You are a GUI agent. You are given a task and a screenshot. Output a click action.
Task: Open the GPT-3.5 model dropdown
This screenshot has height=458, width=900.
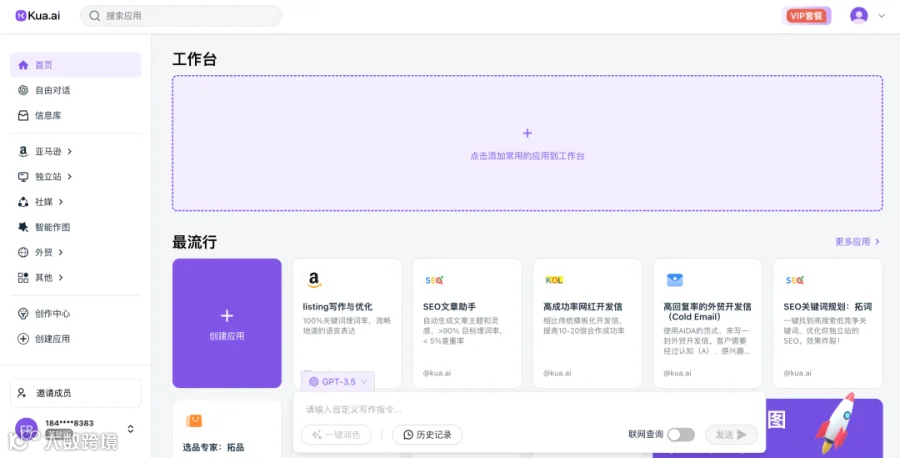[338, 382]
